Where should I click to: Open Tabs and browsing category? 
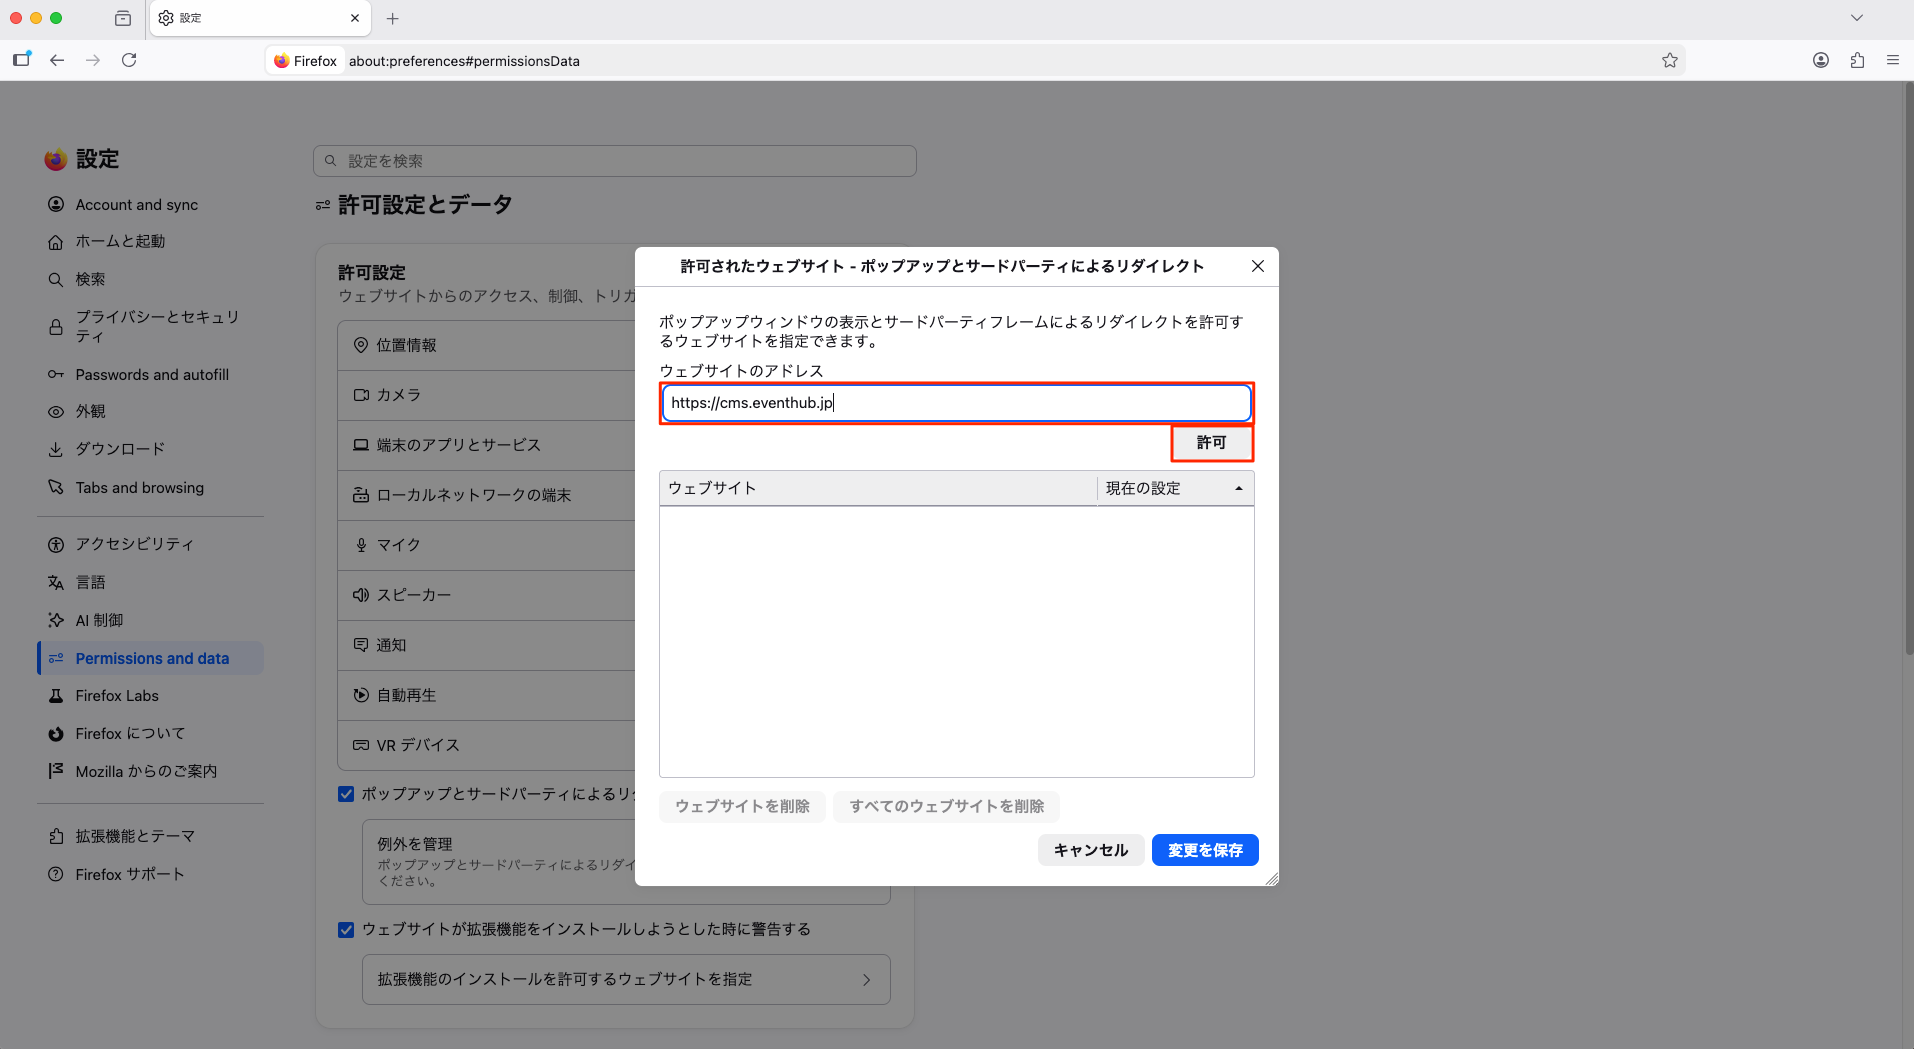click(x=151, y=487)
